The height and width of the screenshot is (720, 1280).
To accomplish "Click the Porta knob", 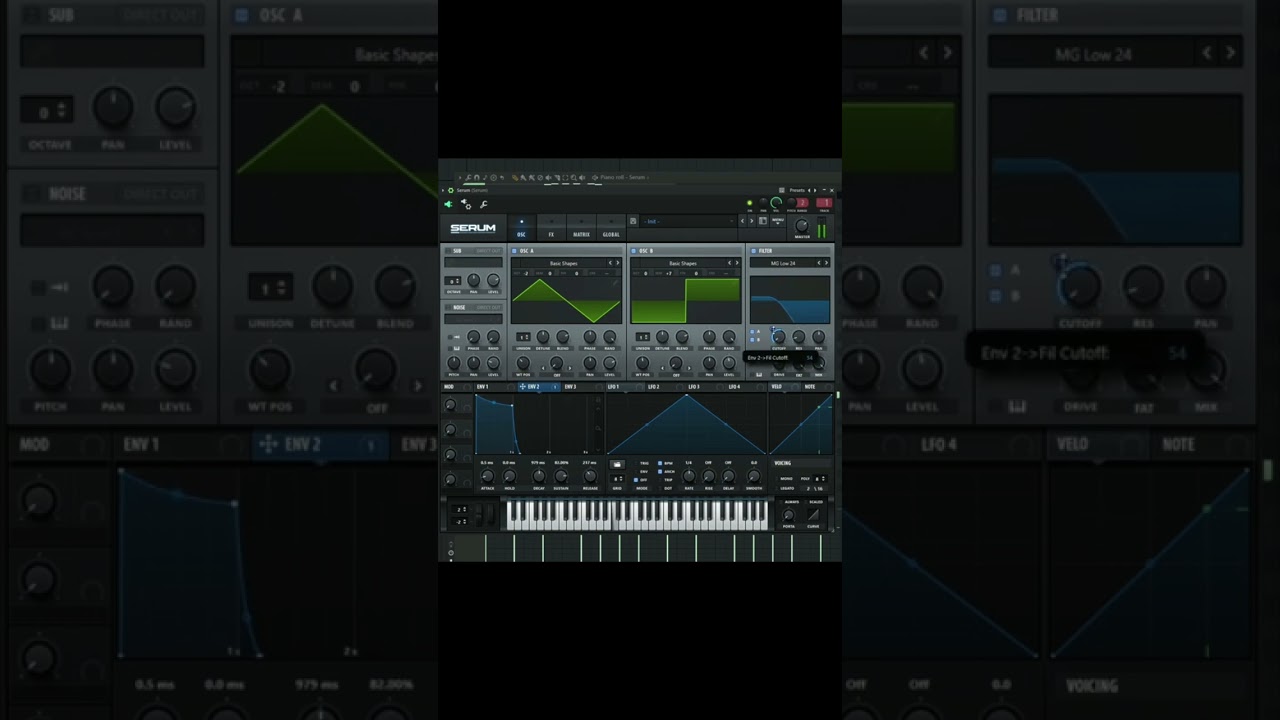I will [788, 515].
